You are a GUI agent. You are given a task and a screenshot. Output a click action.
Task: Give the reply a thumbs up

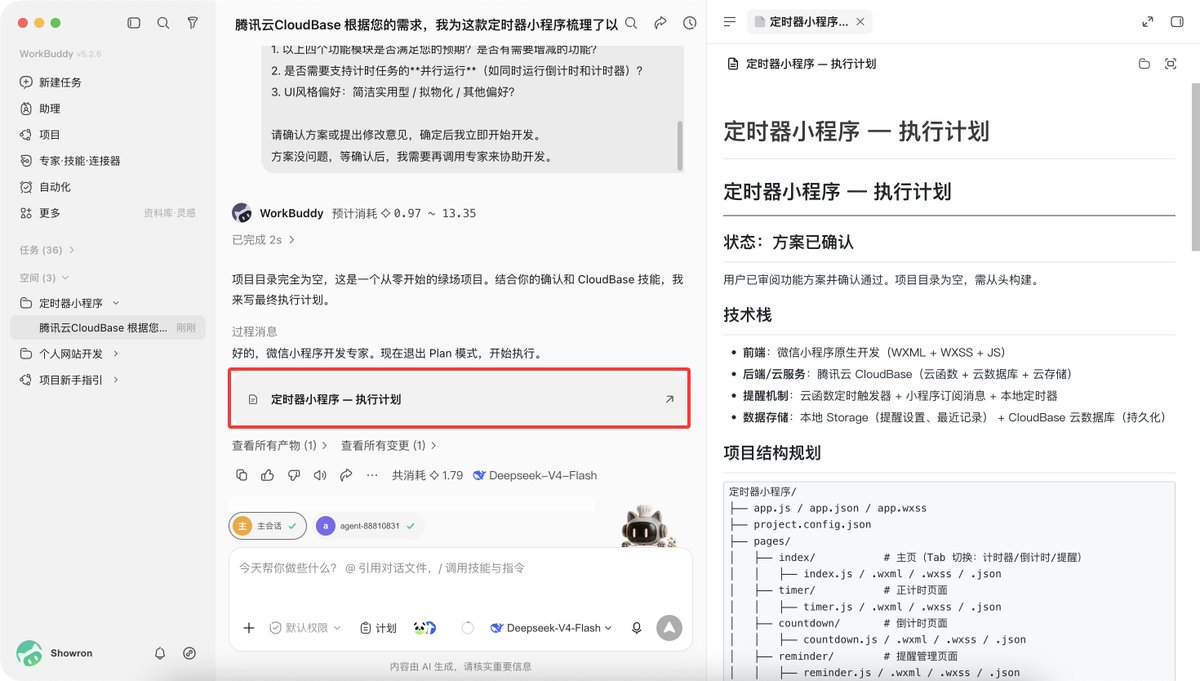coord(267,475)
